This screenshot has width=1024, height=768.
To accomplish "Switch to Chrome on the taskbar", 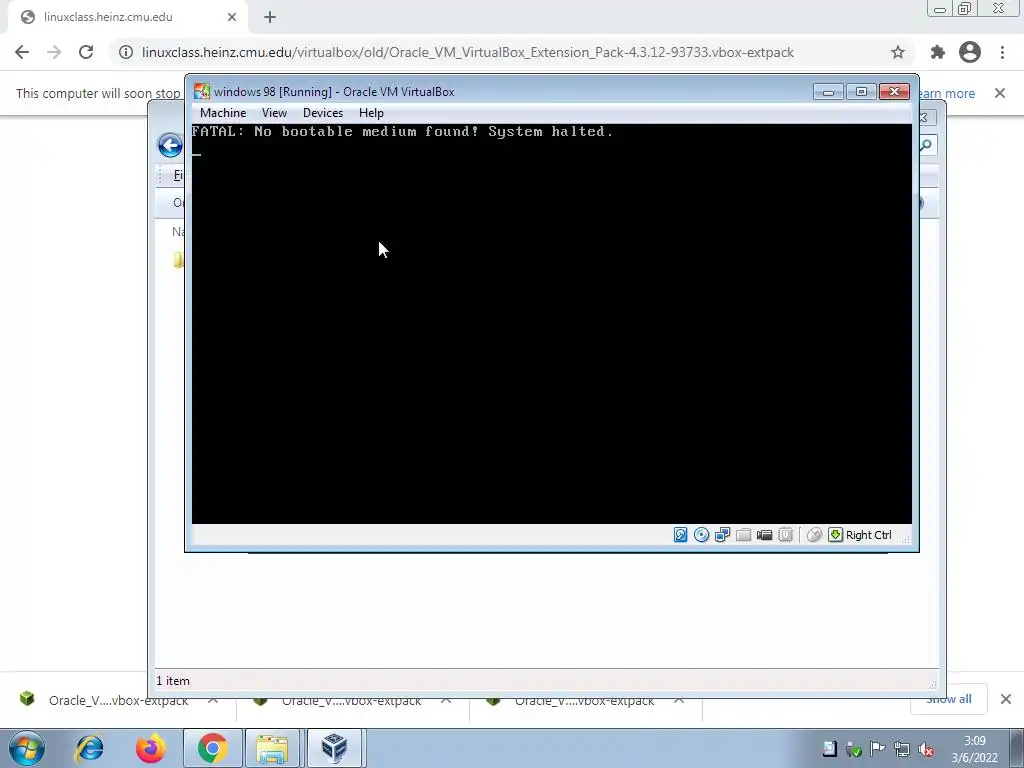I will click(212, 748).
